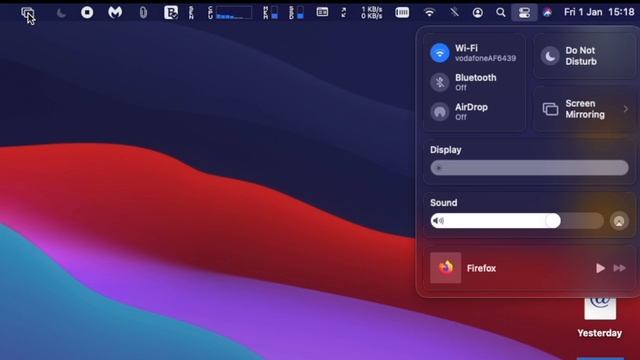Open Do Not Disturb options via its label

pyautogui.click(x=581, y=56)
